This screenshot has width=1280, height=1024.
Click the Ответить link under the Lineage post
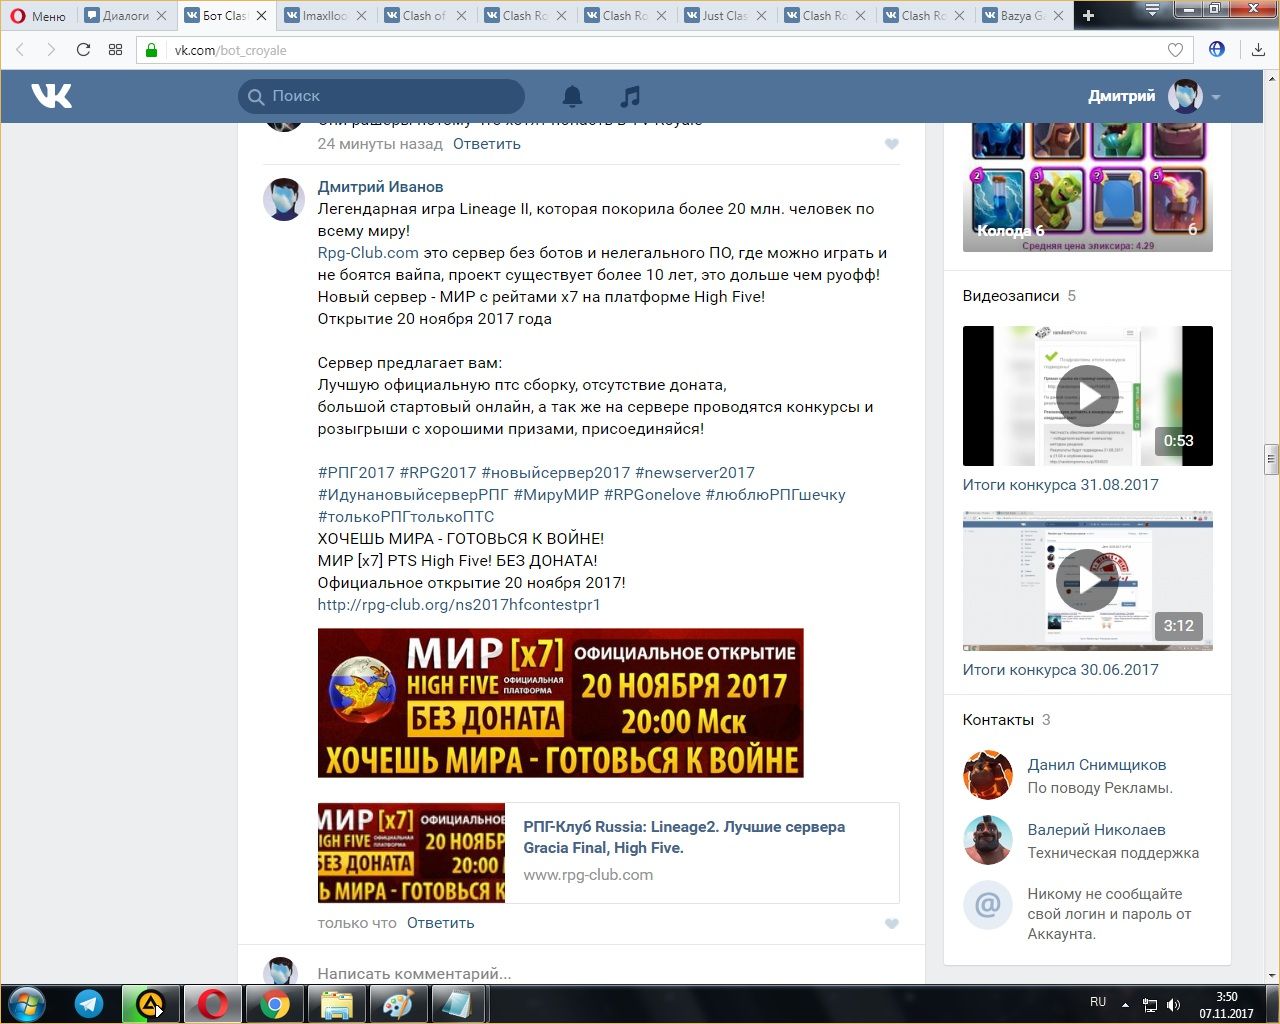(440, 923)
